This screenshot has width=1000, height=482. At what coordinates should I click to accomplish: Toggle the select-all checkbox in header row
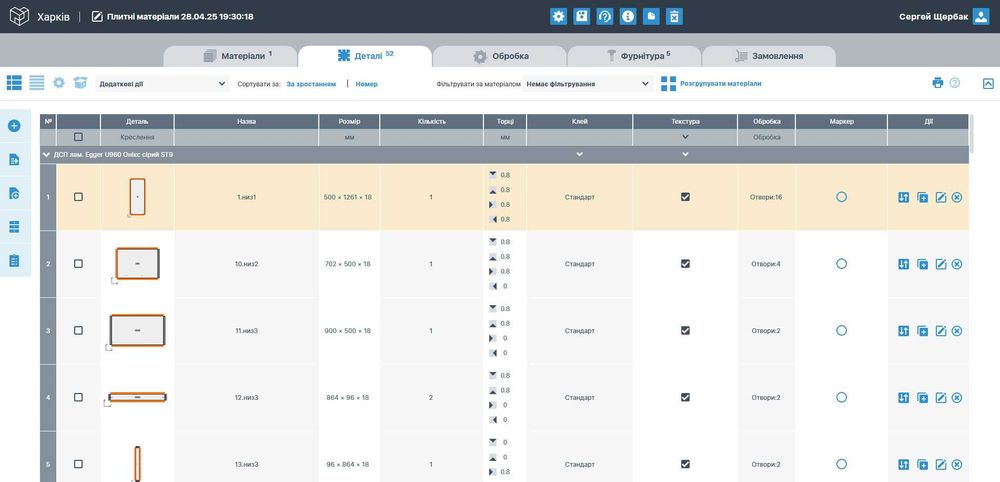tap(78, 136)
